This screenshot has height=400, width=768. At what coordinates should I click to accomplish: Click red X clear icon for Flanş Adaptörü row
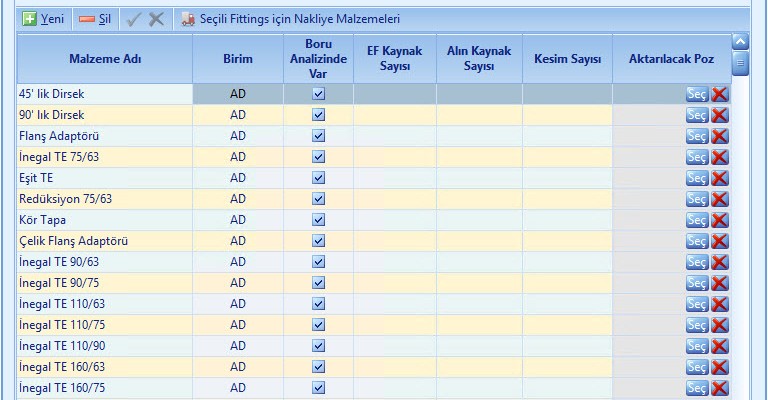tap(719, 136)
